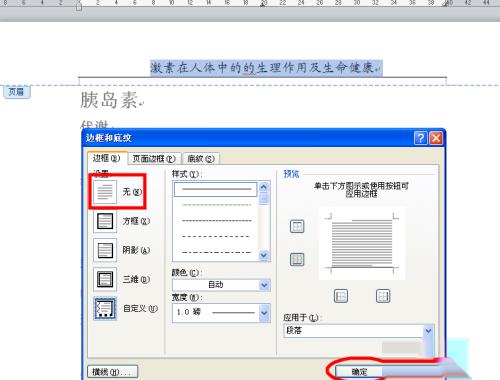Toggle the left border button below preview

click(x=341, y=296)
